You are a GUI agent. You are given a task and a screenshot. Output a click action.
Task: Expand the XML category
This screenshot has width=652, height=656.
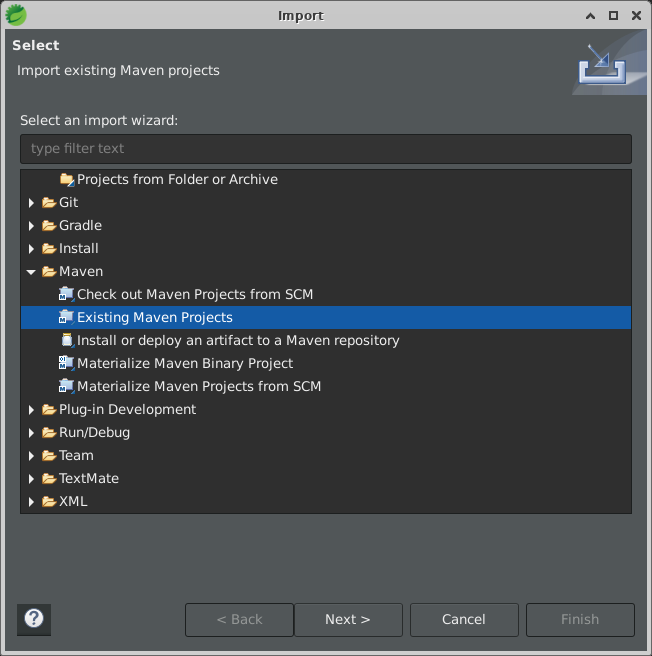point(31,502)
